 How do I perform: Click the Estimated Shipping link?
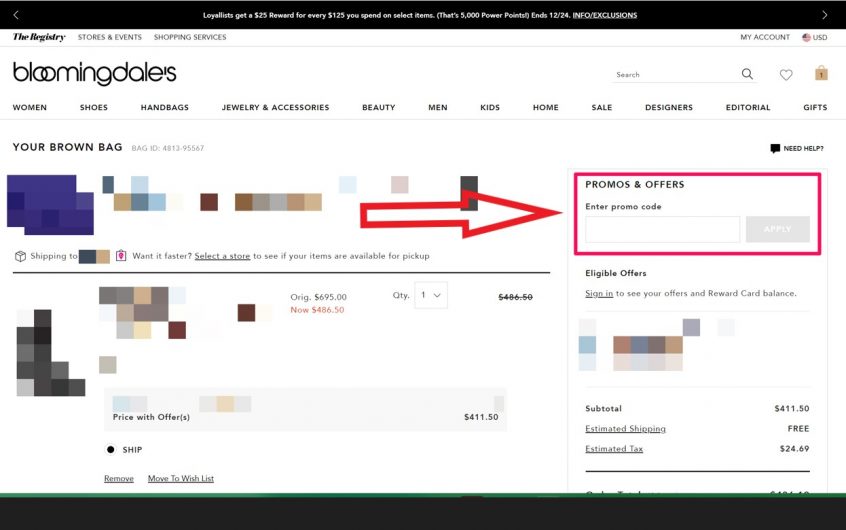pos(625,429)
